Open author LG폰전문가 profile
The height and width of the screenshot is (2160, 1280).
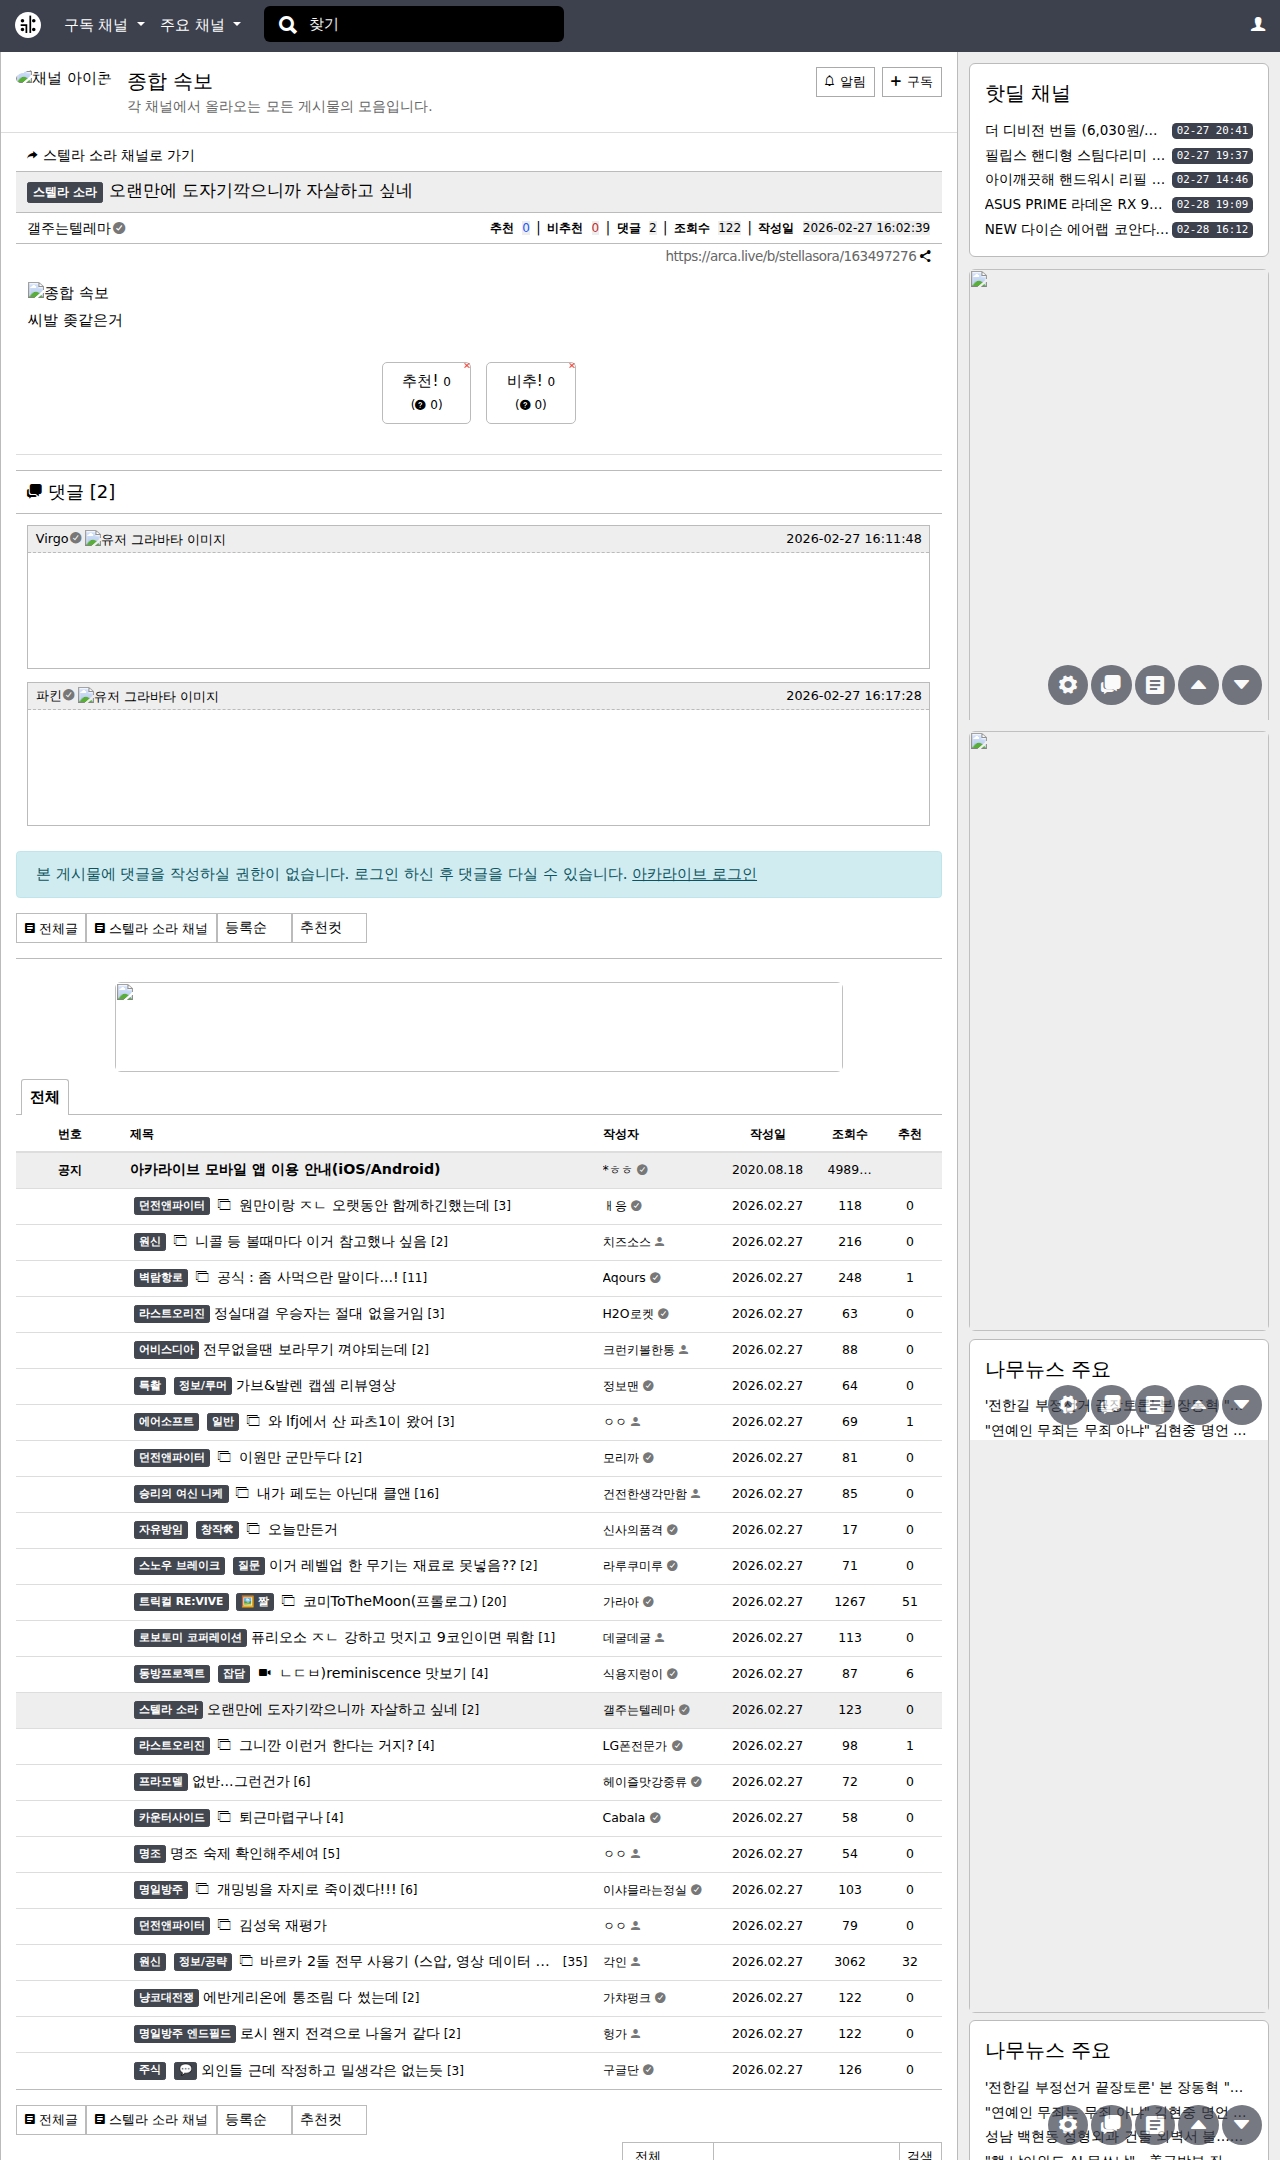point(636,1746)
